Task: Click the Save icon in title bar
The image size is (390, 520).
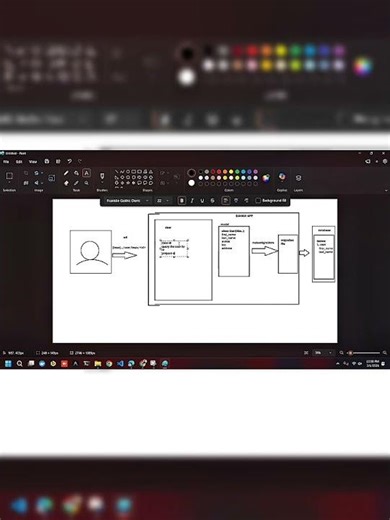Action: coord(47,161)
